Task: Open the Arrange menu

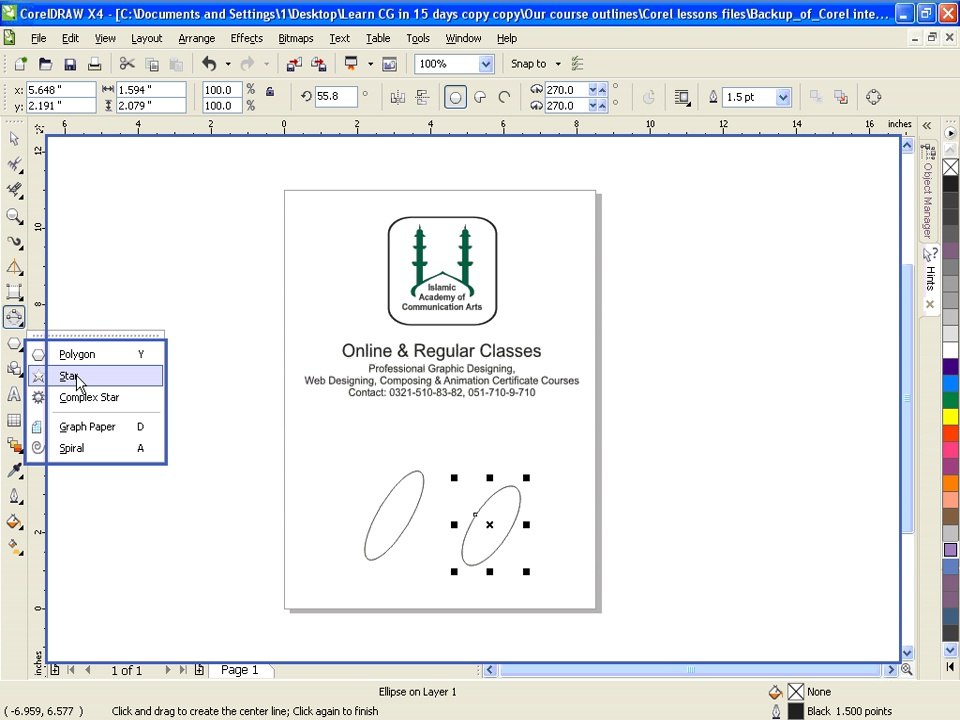Action: click(x=197, y=38)
